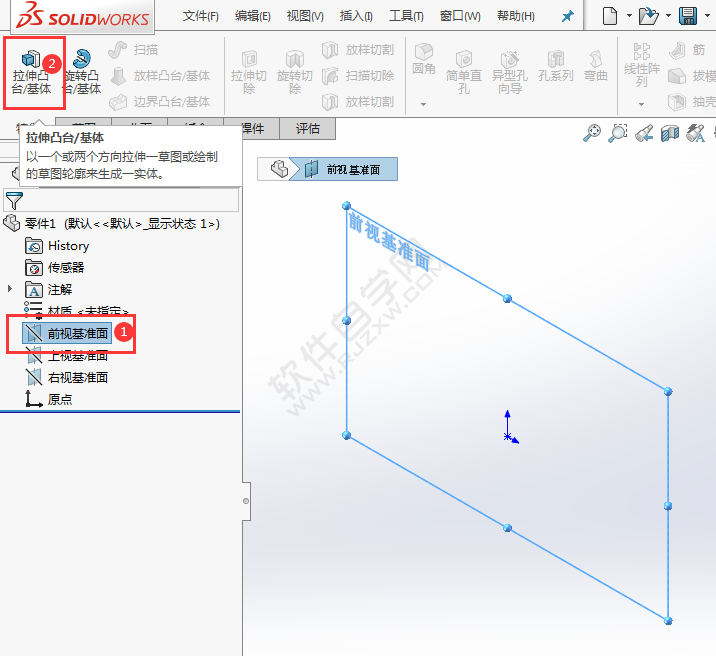Viewport: 716px width, 656px height.
Task: Open the open file dropdown arrow
Action: pyautogui.click(x=669, y=16)
